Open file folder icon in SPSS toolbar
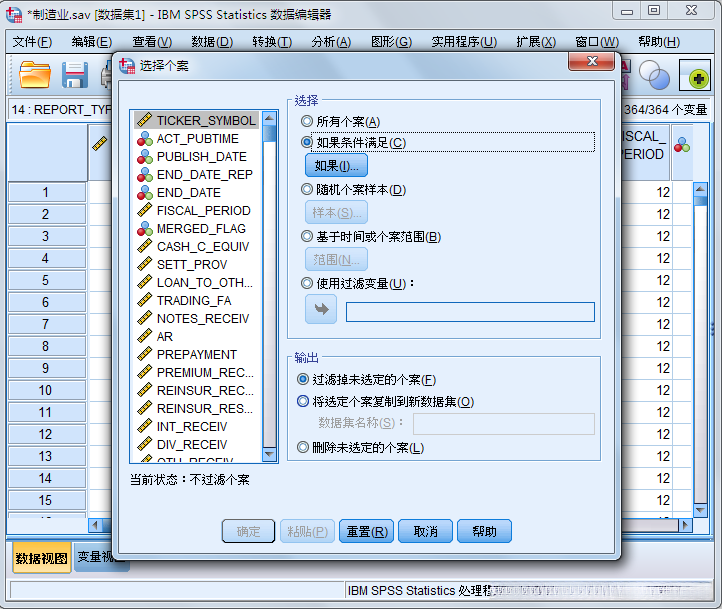 pos(35,75)
